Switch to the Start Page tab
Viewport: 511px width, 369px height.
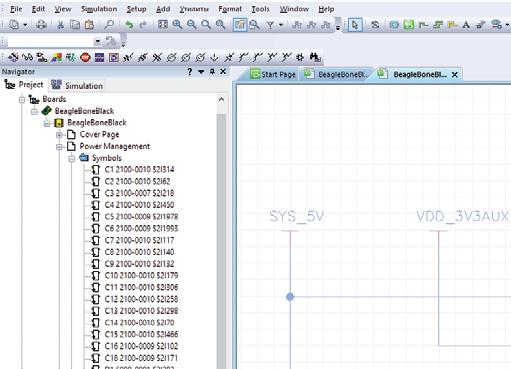273,74
